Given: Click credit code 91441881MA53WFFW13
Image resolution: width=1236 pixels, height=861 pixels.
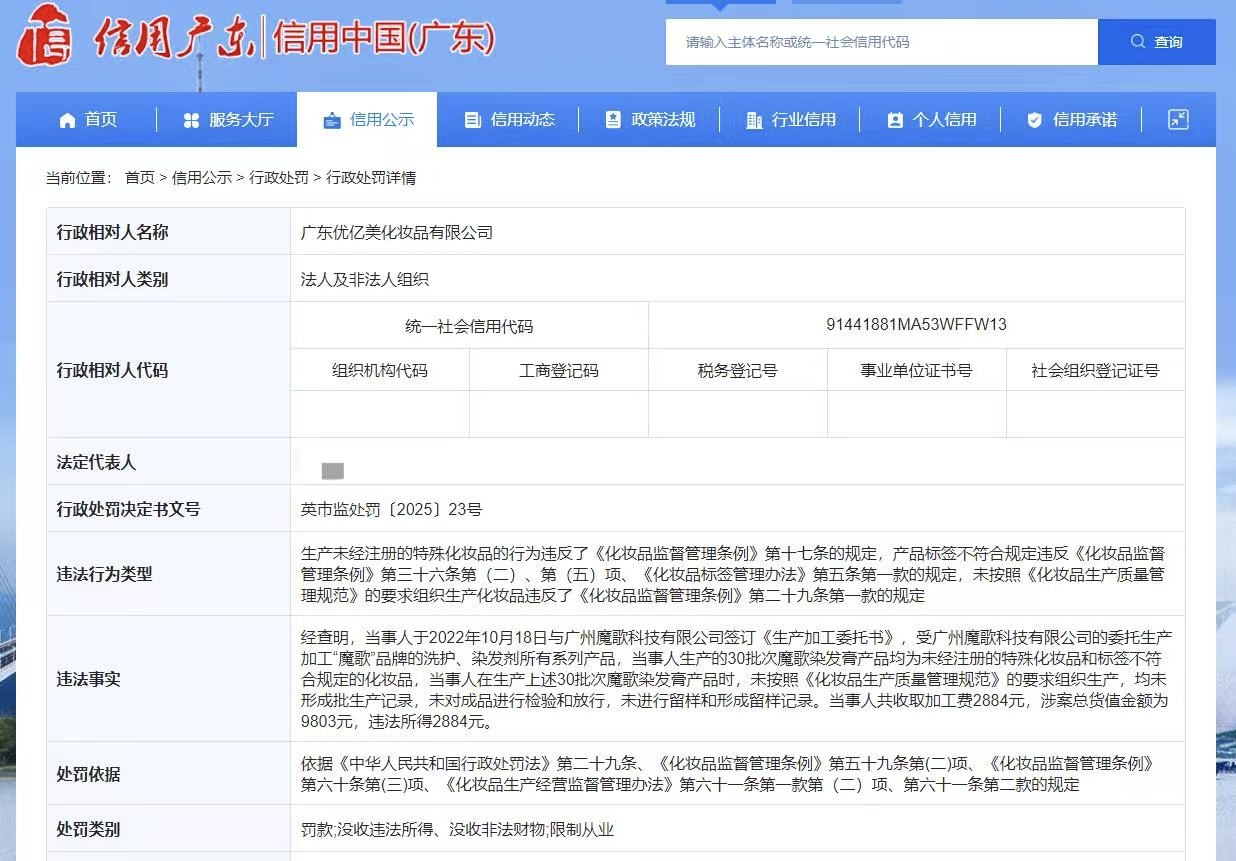Looking at the screenshot, I should tap(916, 325).
